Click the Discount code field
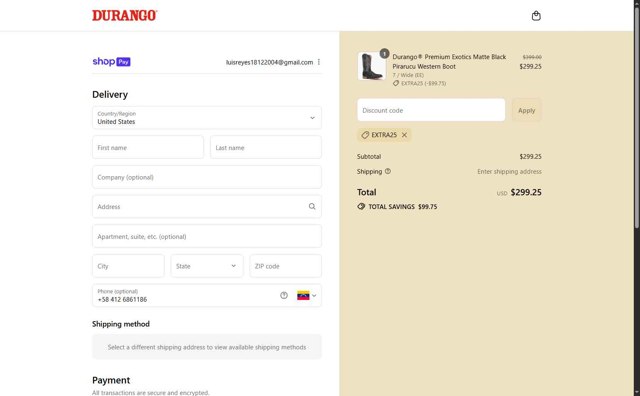Screen dimensions: 640x396 click(x=431, y=110)
